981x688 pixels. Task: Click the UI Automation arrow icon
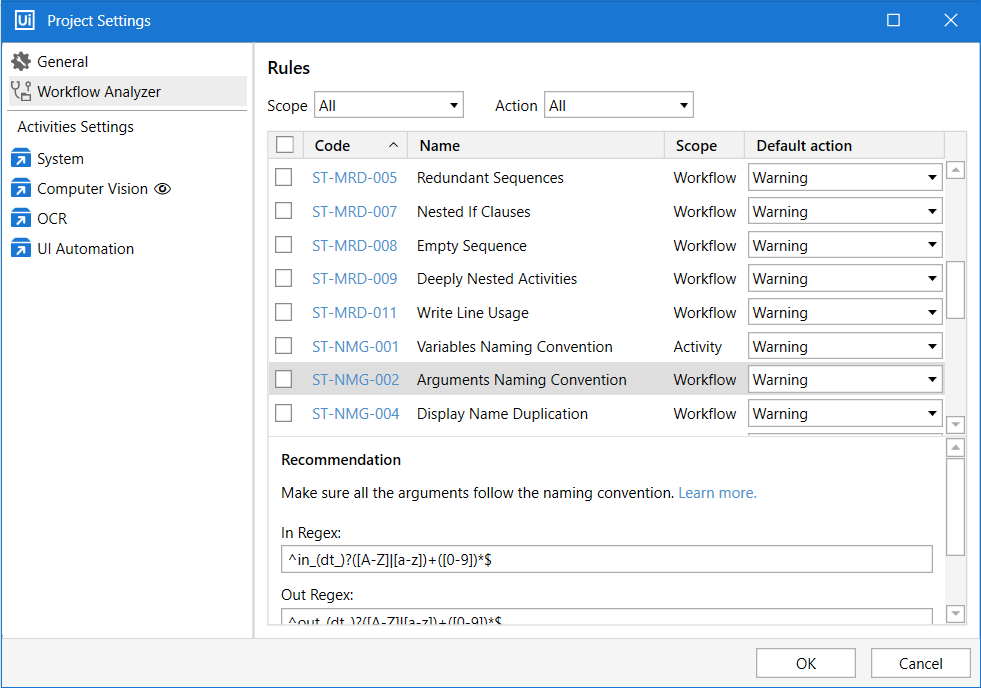coord(21,249)
